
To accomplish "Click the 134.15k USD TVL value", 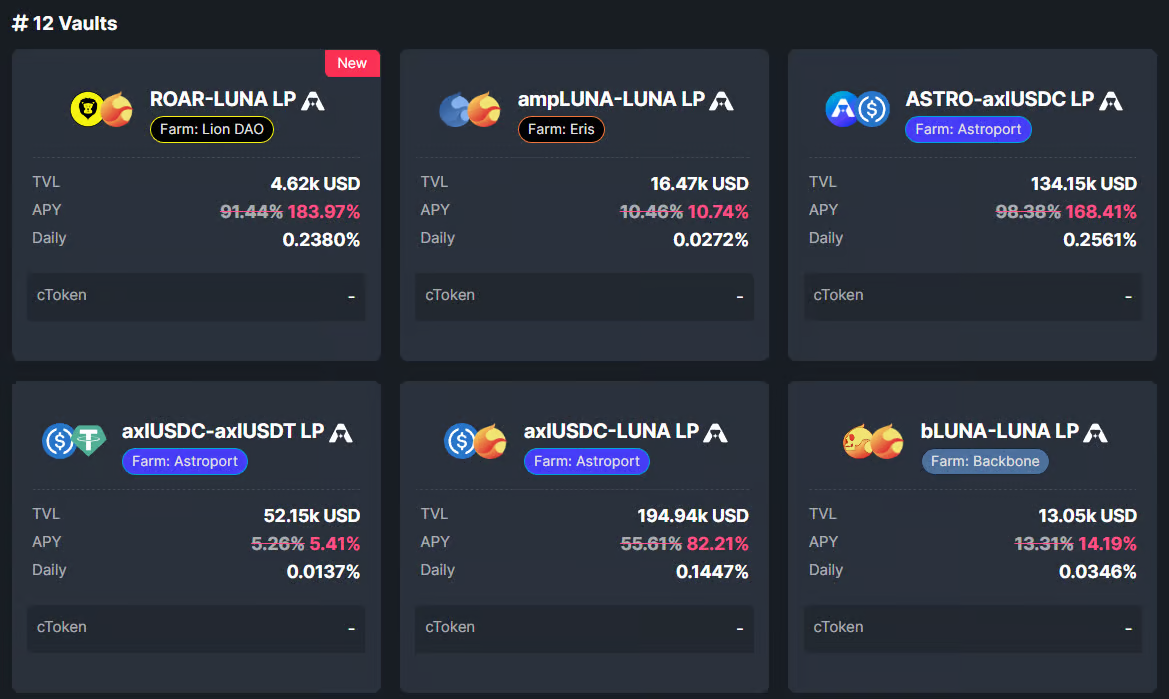I will coord(1084,183).
